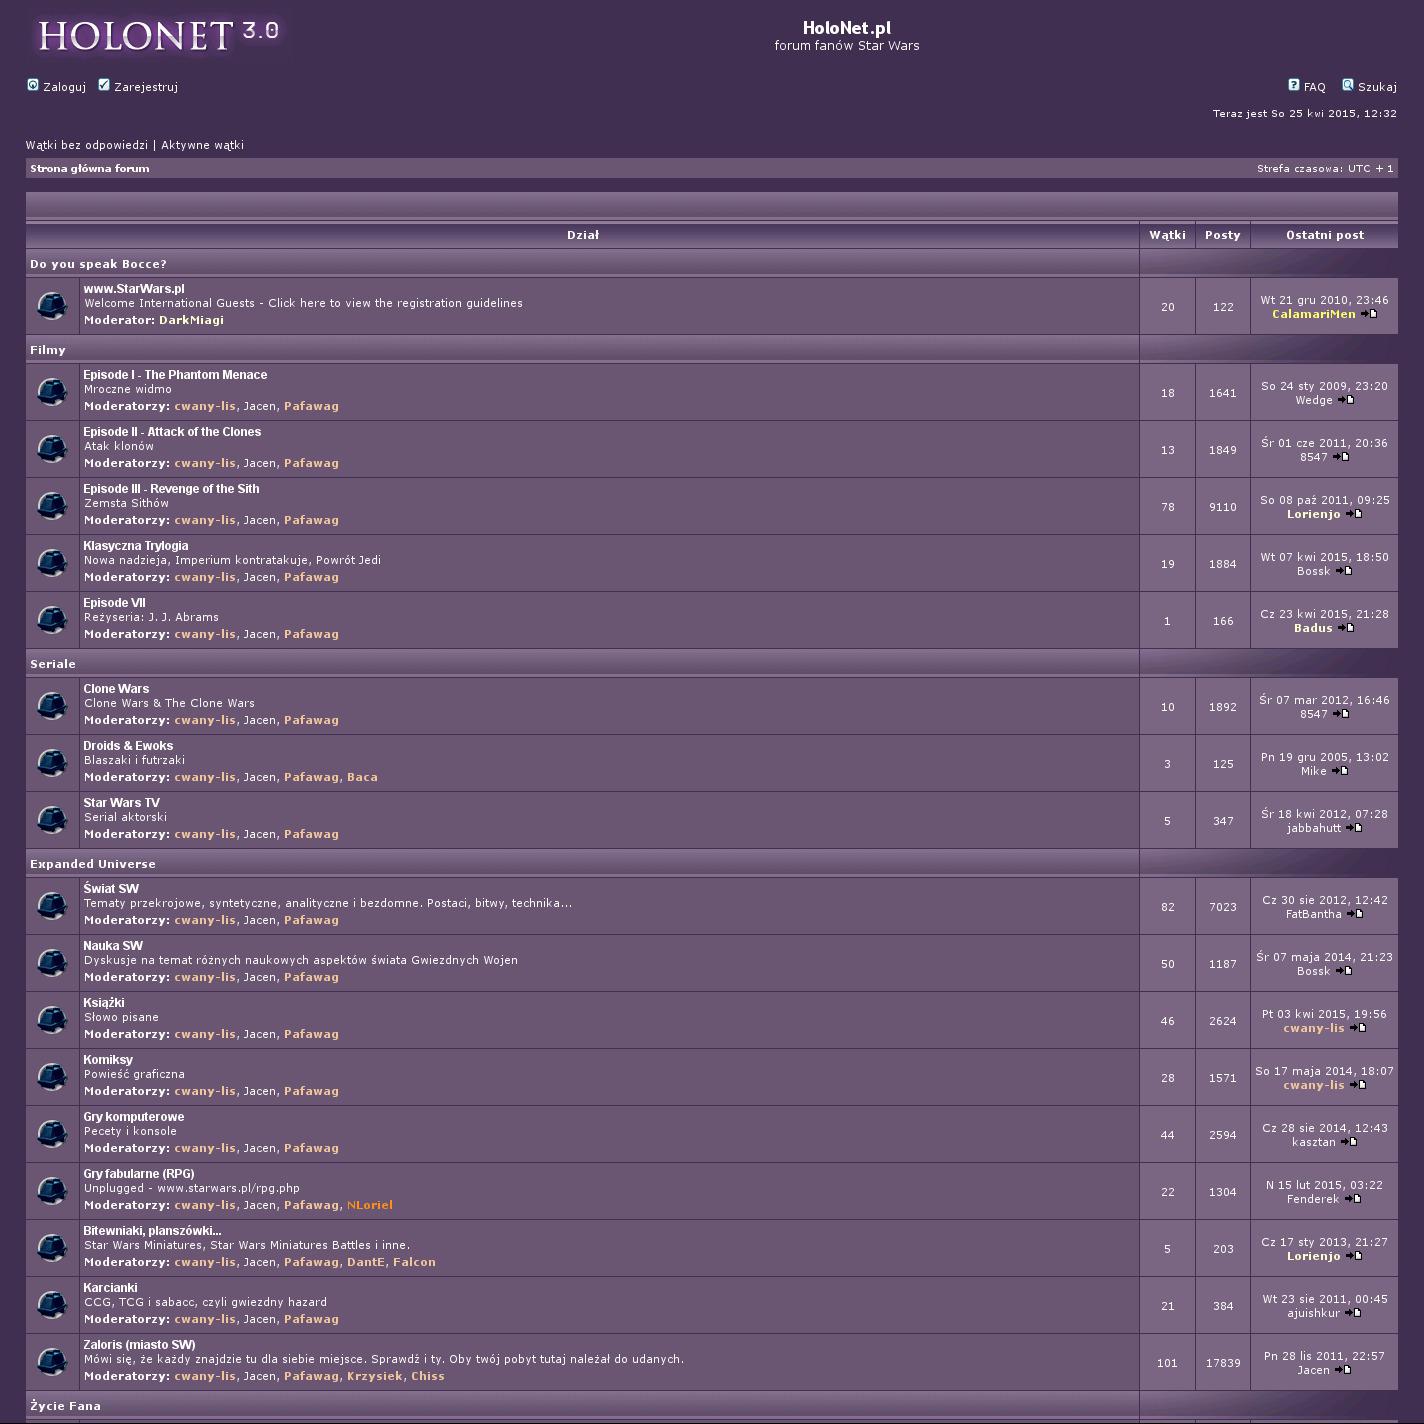The image size is (1424, 1424).
Task: Show Wątki bez odpowiedzi
Action: pos(87,145)
